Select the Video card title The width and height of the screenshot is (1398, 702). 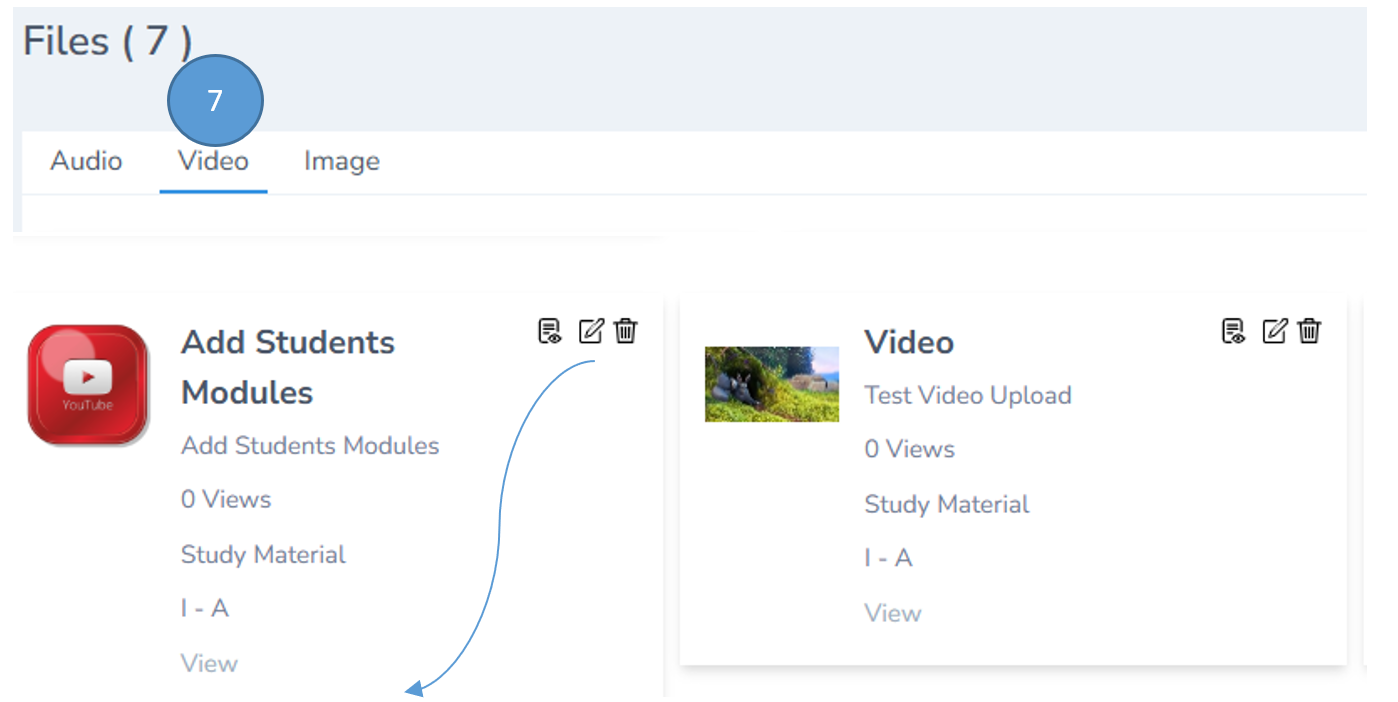[x=908, y=342]
